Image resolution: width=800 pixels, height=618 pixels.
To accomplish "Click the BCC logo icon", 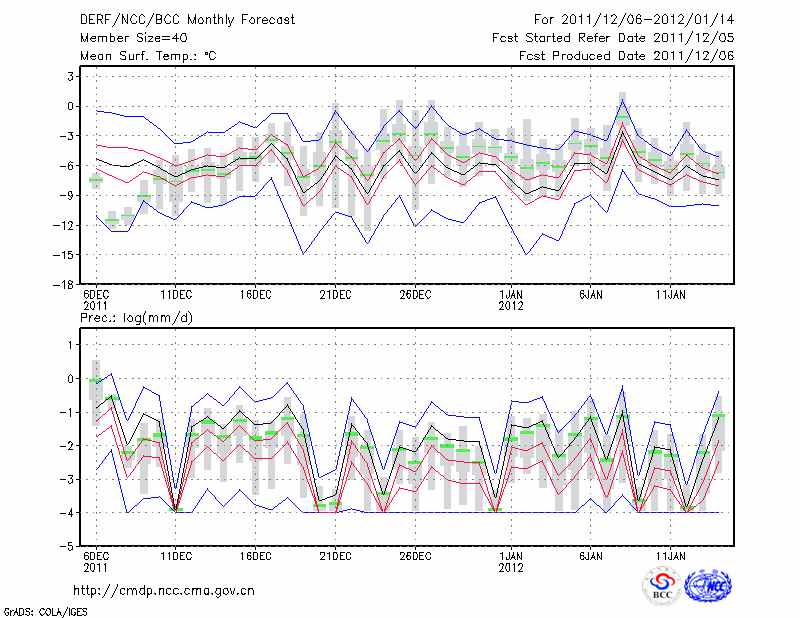I will click(x=662, y=584).
